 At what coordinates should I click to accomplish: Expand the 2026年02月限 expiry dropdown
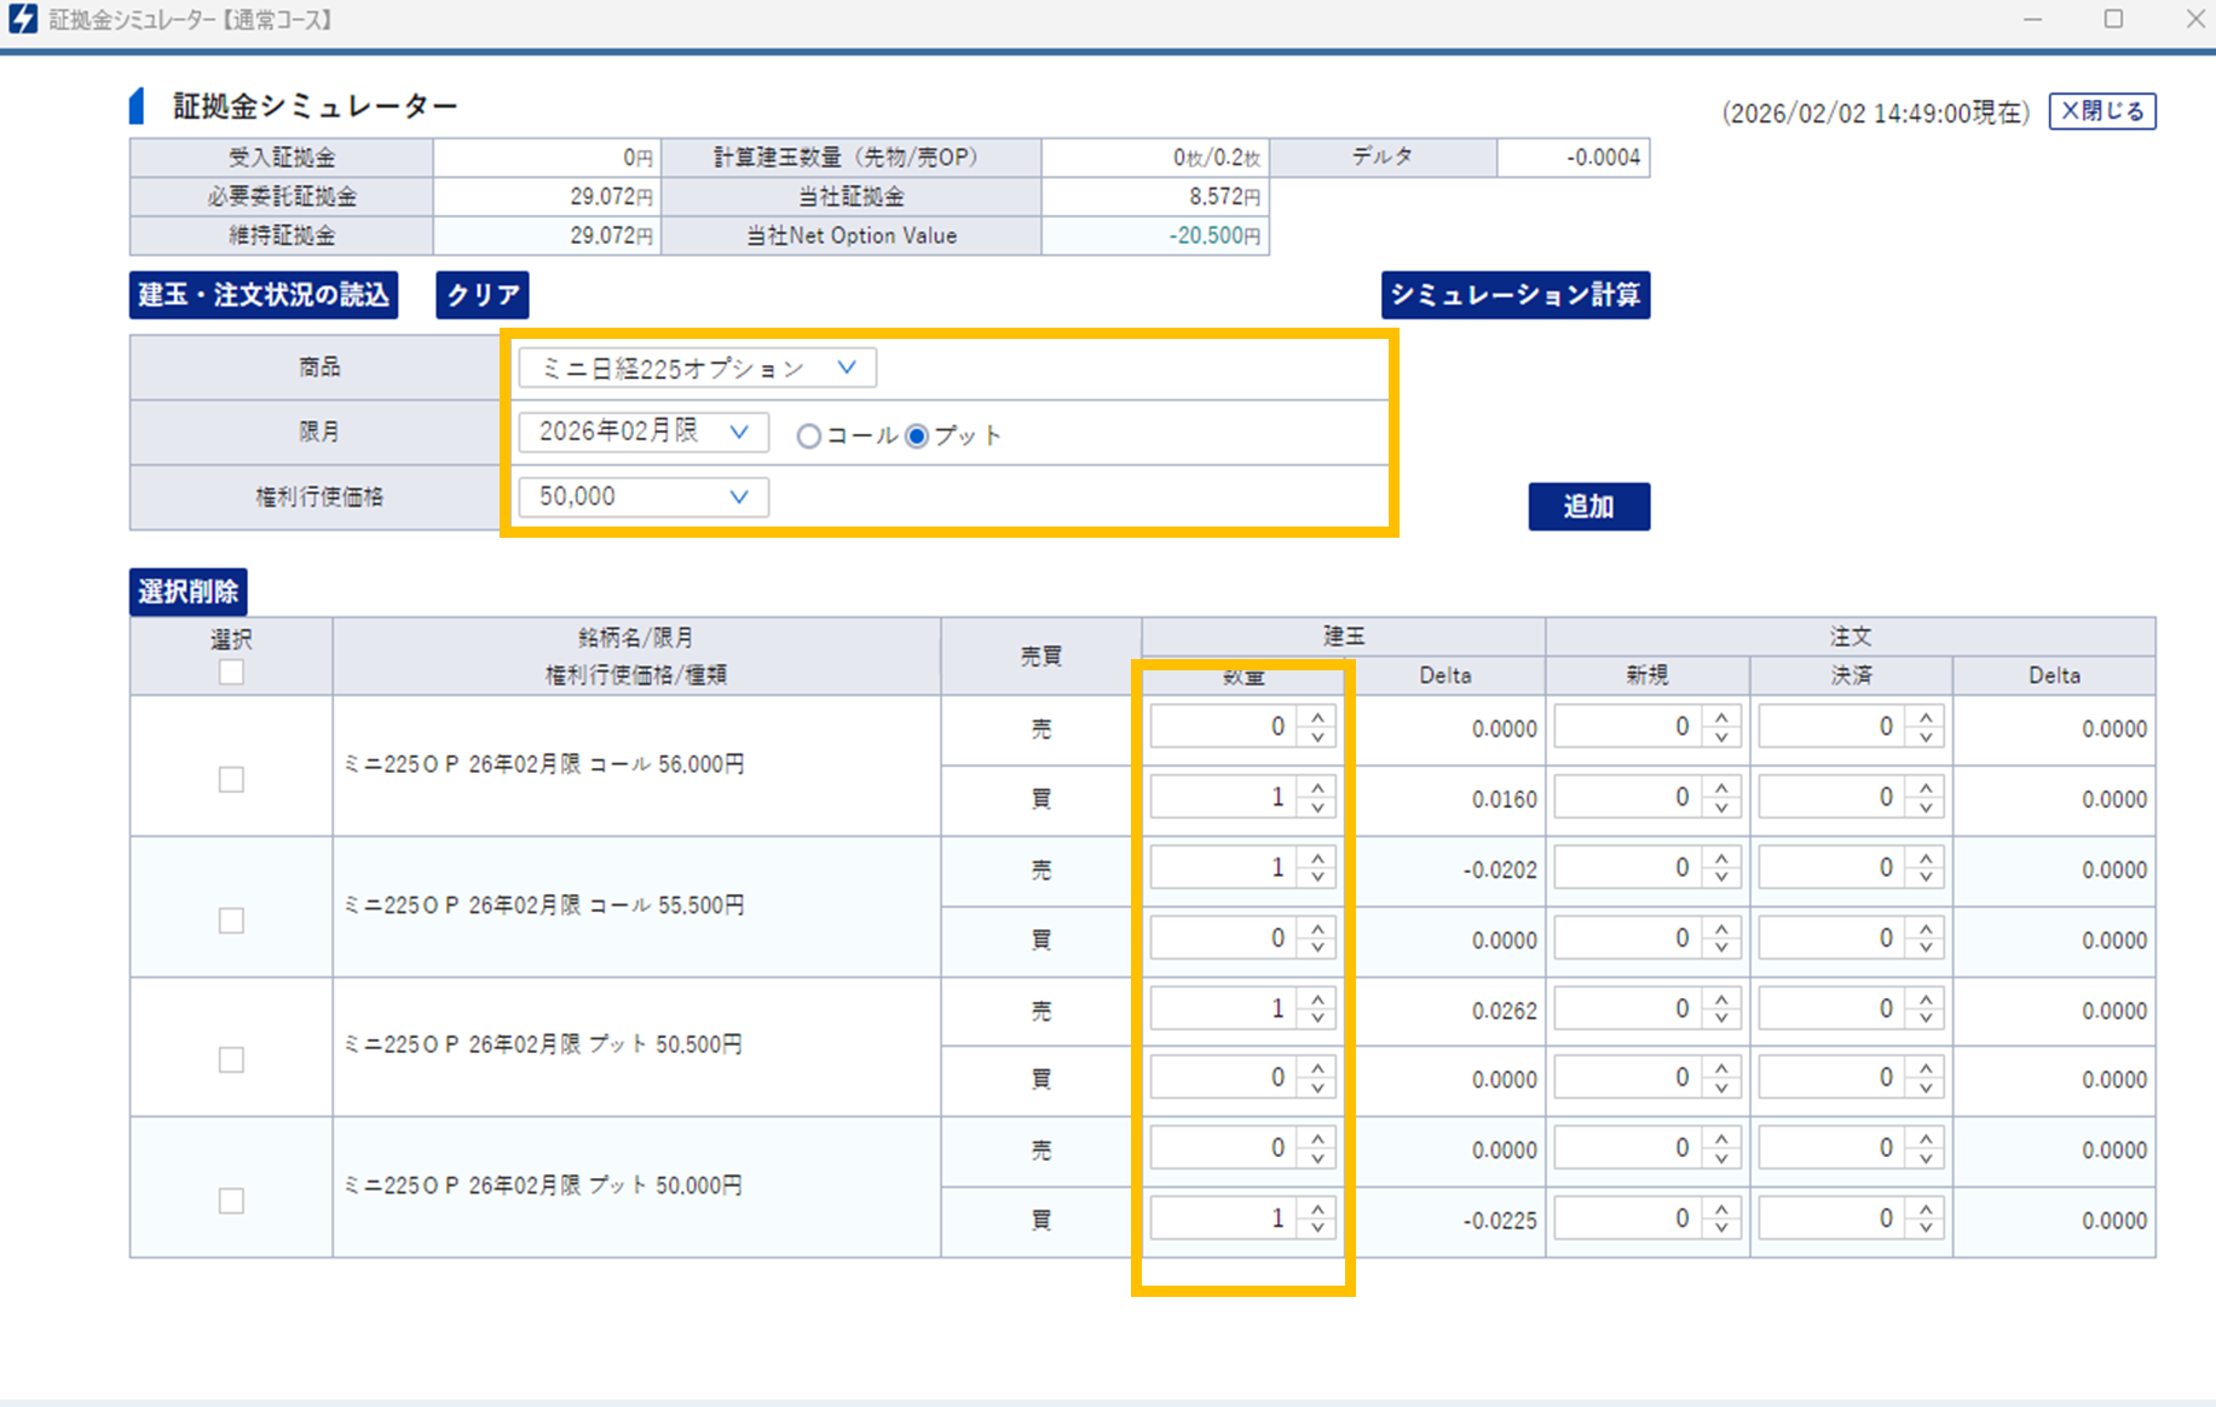643,432
